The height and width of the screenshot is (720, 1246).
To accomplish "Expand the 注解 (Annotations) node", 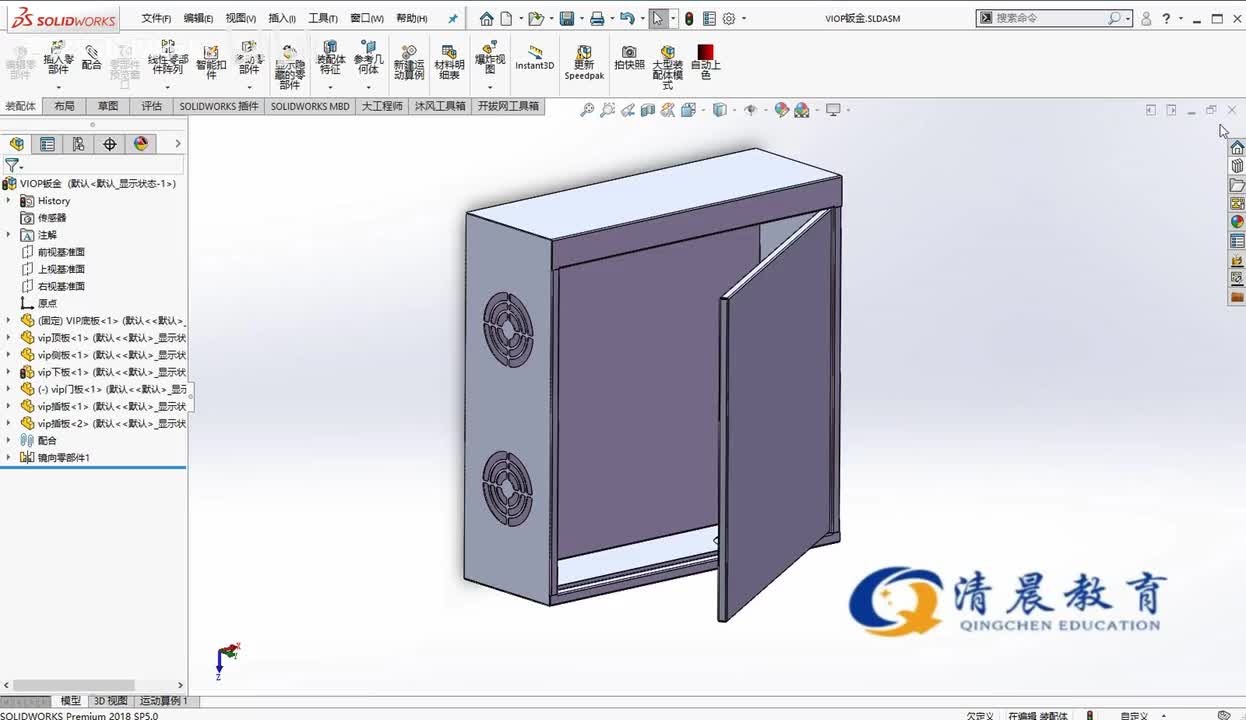I will click(x=8, y=235).
